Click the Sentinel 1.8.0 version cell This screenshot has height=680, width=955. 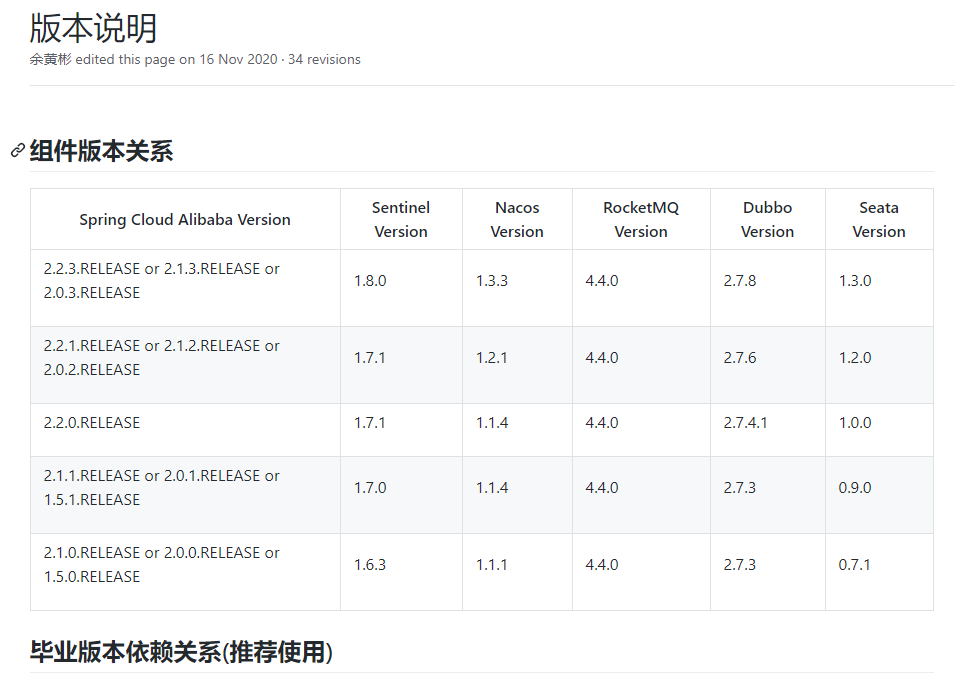[x=370, y=281]
